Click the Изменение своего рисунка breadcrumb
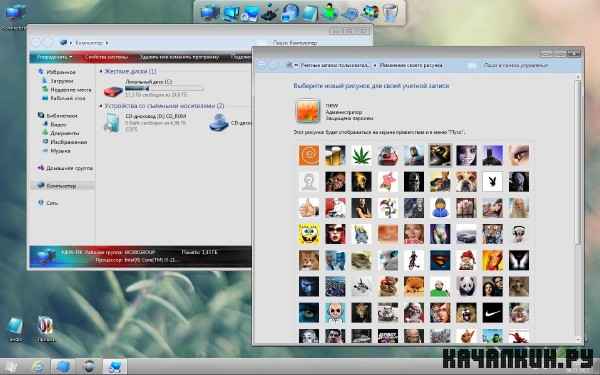 tap(411, 65)
